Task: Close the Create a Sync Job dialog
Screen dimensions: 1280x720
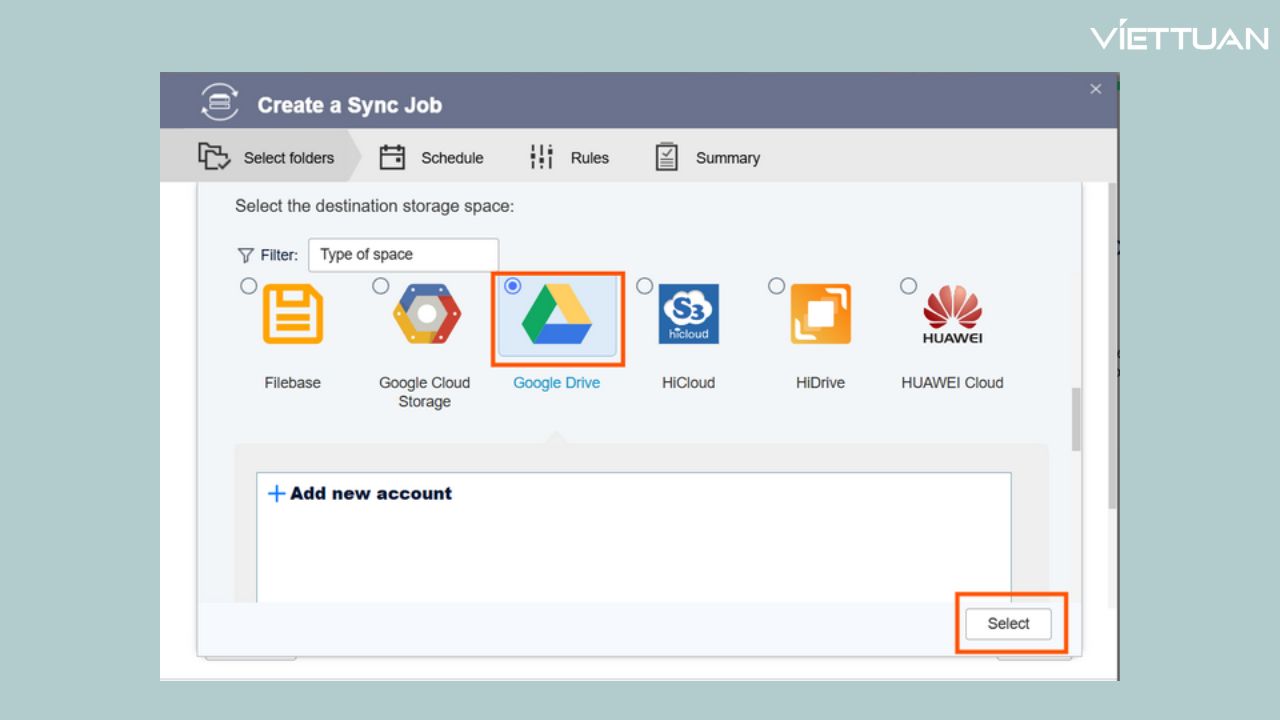Action: pos(1095,89)
